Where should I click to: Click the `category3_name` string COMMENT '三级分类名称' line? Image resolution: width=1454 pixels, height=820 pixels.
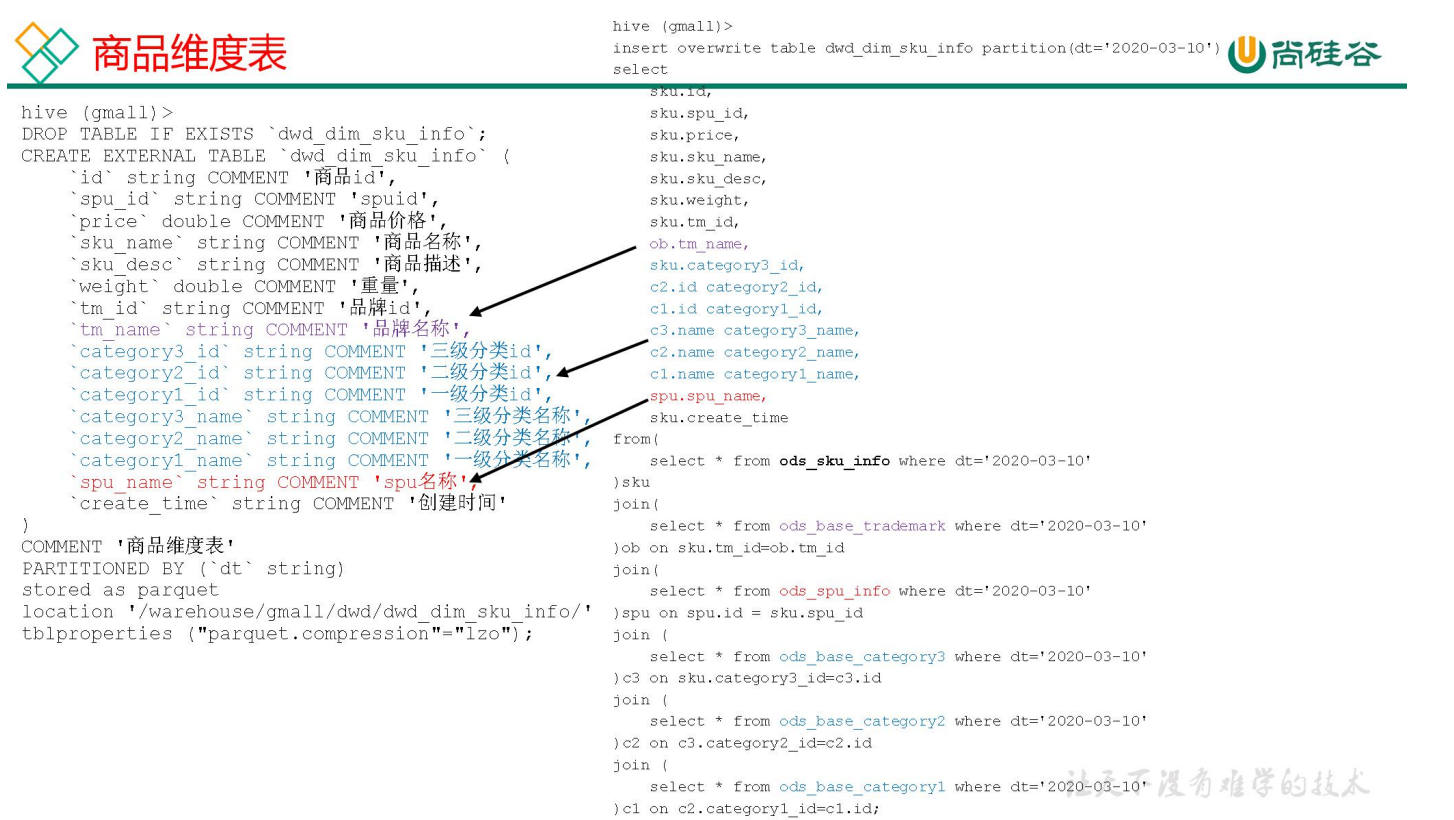pyautogui.click(x=331, y=417)
